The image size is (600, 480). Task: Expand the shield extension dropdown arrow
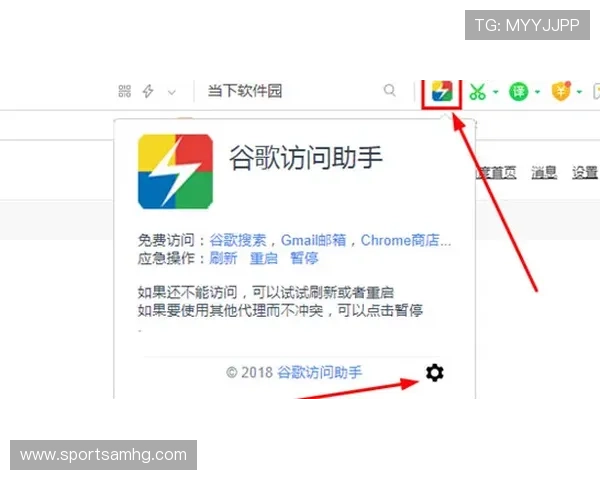pyautogui.click(x=579, y=92)
